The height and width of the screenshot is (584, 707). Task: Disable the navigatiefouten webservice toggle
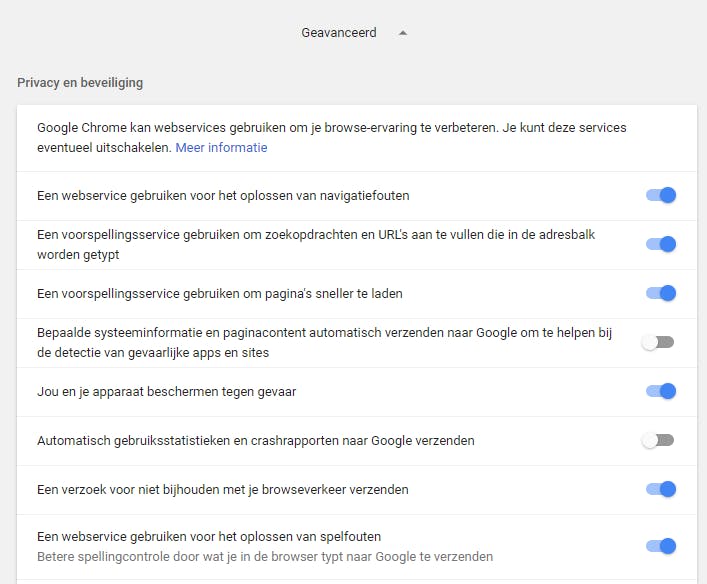(x=661, y=195)
